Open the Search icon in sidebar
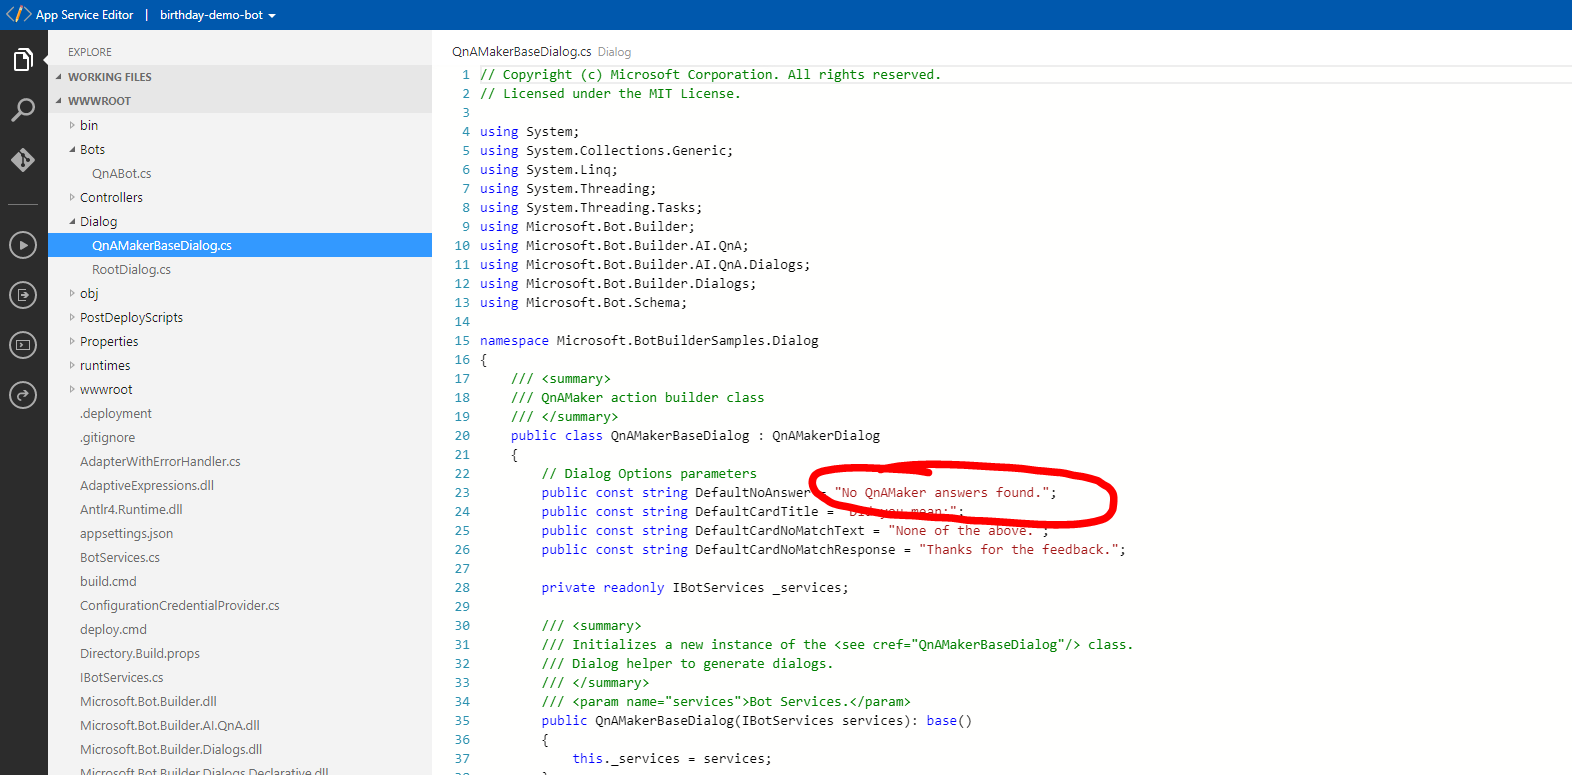 (23, 110)
